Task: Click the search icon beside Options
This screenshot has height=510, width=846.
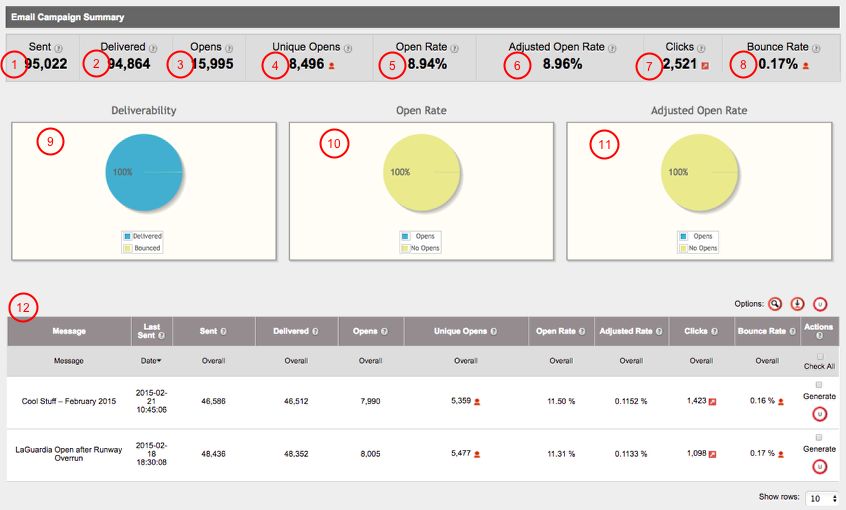Action: (774, 303)
